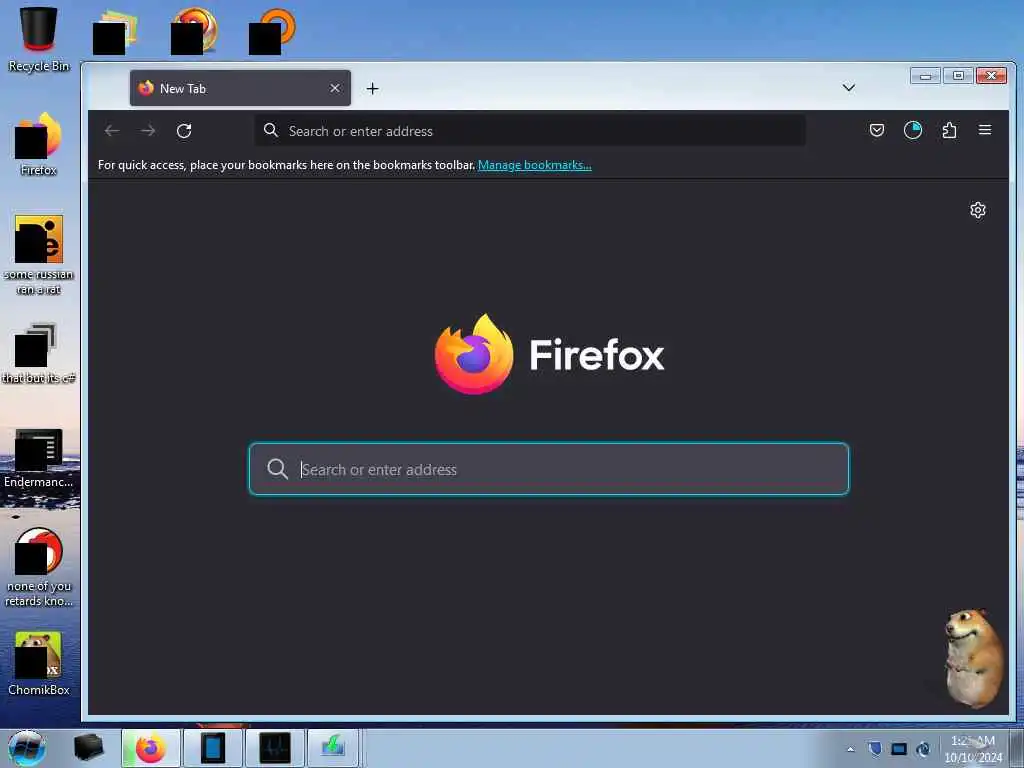This screenshot has width=1024, height=768.
Task: Expand the List all tabs chevron
Action: (x=849, y=88)
